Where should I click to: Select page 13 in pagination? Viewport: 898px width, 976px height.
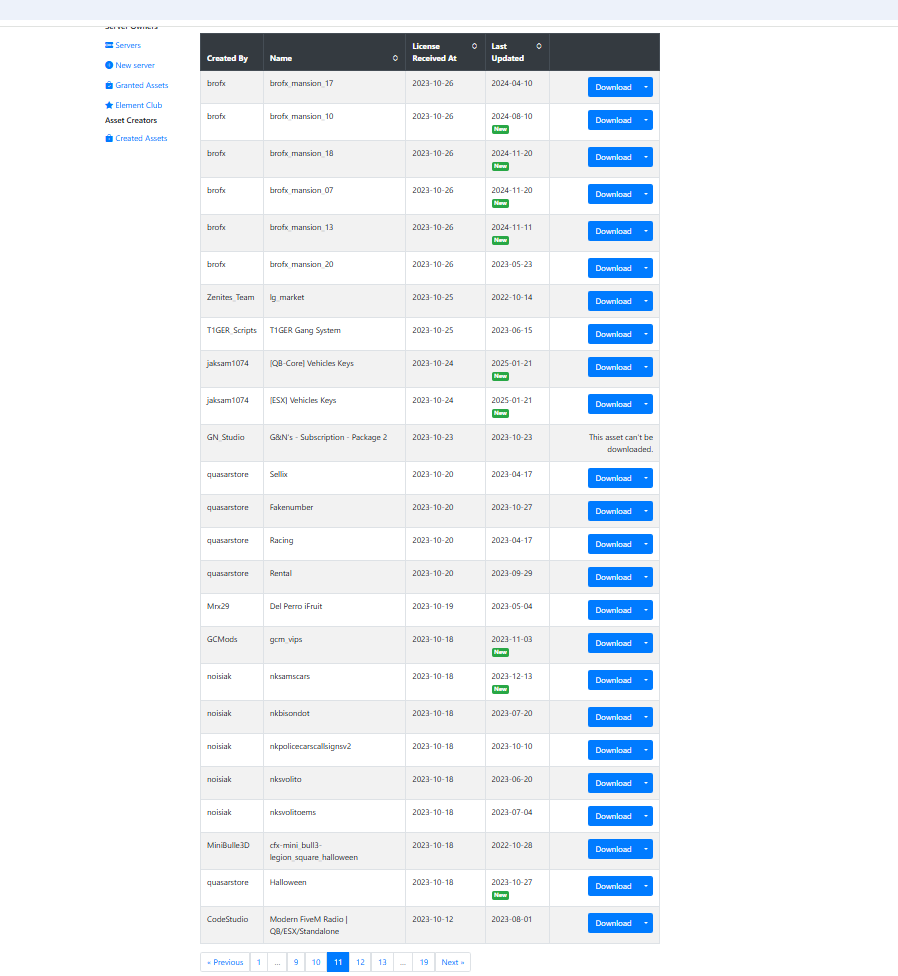(382, 962)
